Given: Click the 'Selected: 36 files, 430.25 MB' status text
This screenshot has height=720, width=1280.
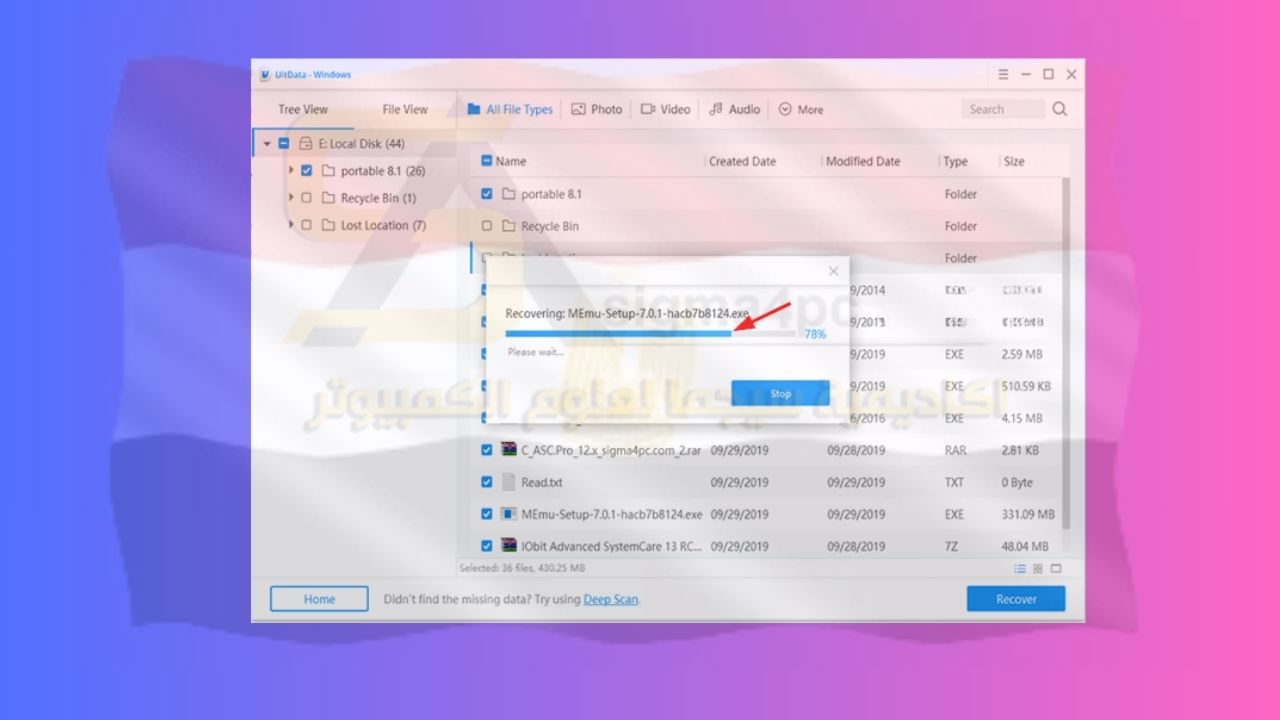Looking at the screenshot, I should pyautogui.click(x=522, y=568).
